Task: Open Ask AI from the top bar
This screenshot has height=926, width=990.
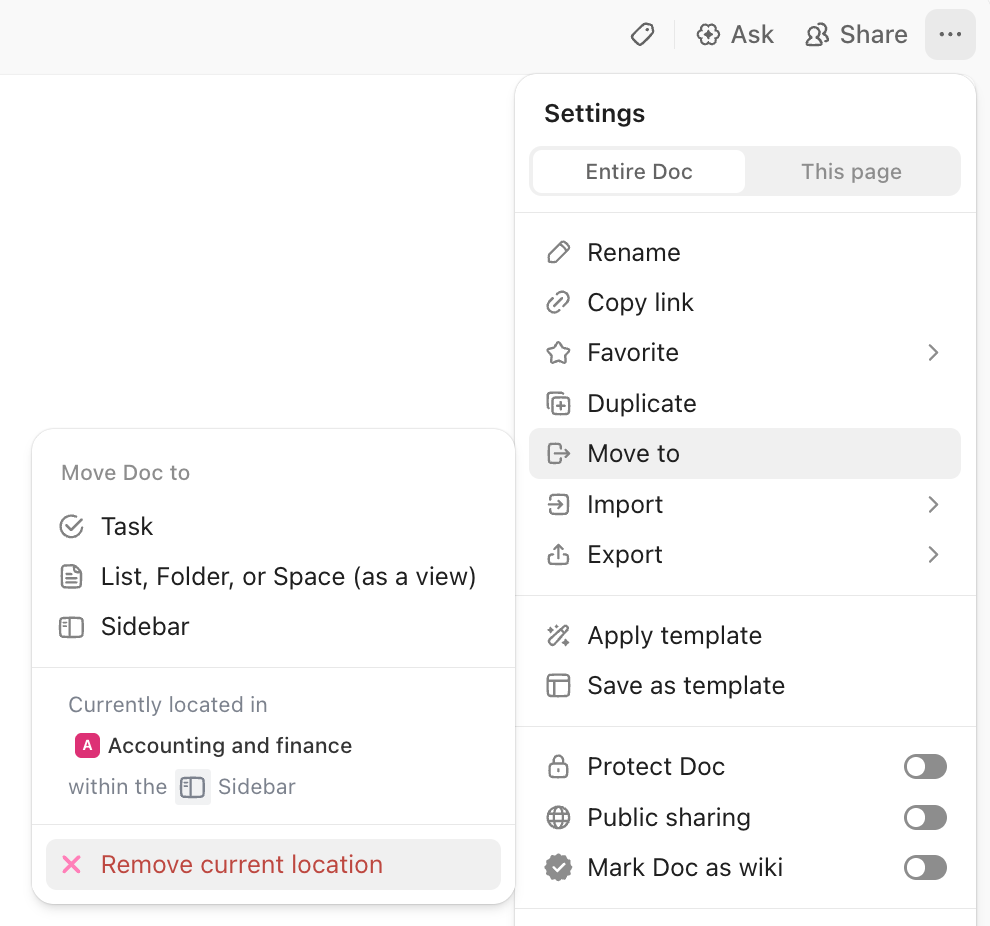Action: click(735, 34)
